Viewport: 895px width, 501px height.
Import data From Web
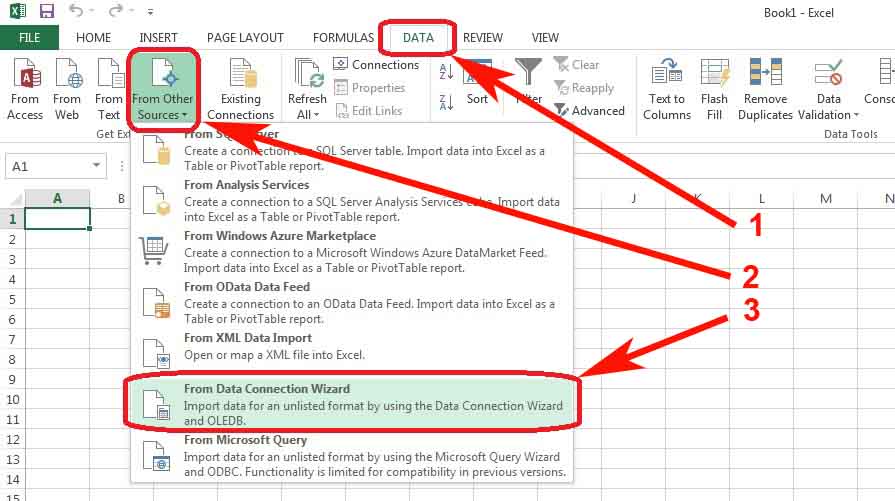tap(67, 89)
